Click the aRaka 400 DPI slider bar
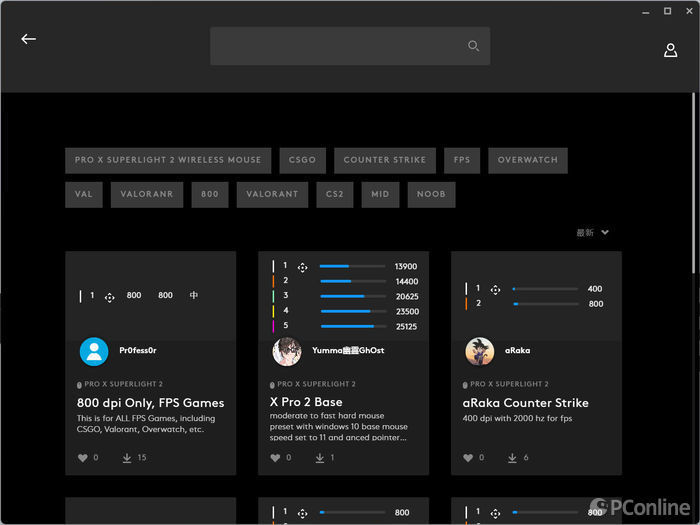Image resolution: width=700 pixels, height=525 pixels. 546,289
